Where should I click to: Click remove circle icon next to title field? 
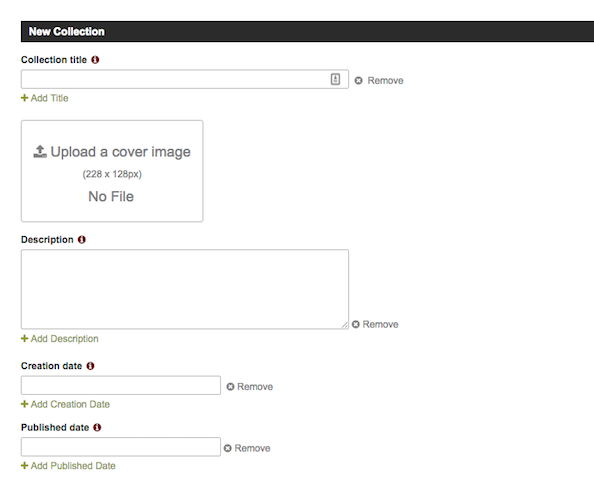coord(358,81)
